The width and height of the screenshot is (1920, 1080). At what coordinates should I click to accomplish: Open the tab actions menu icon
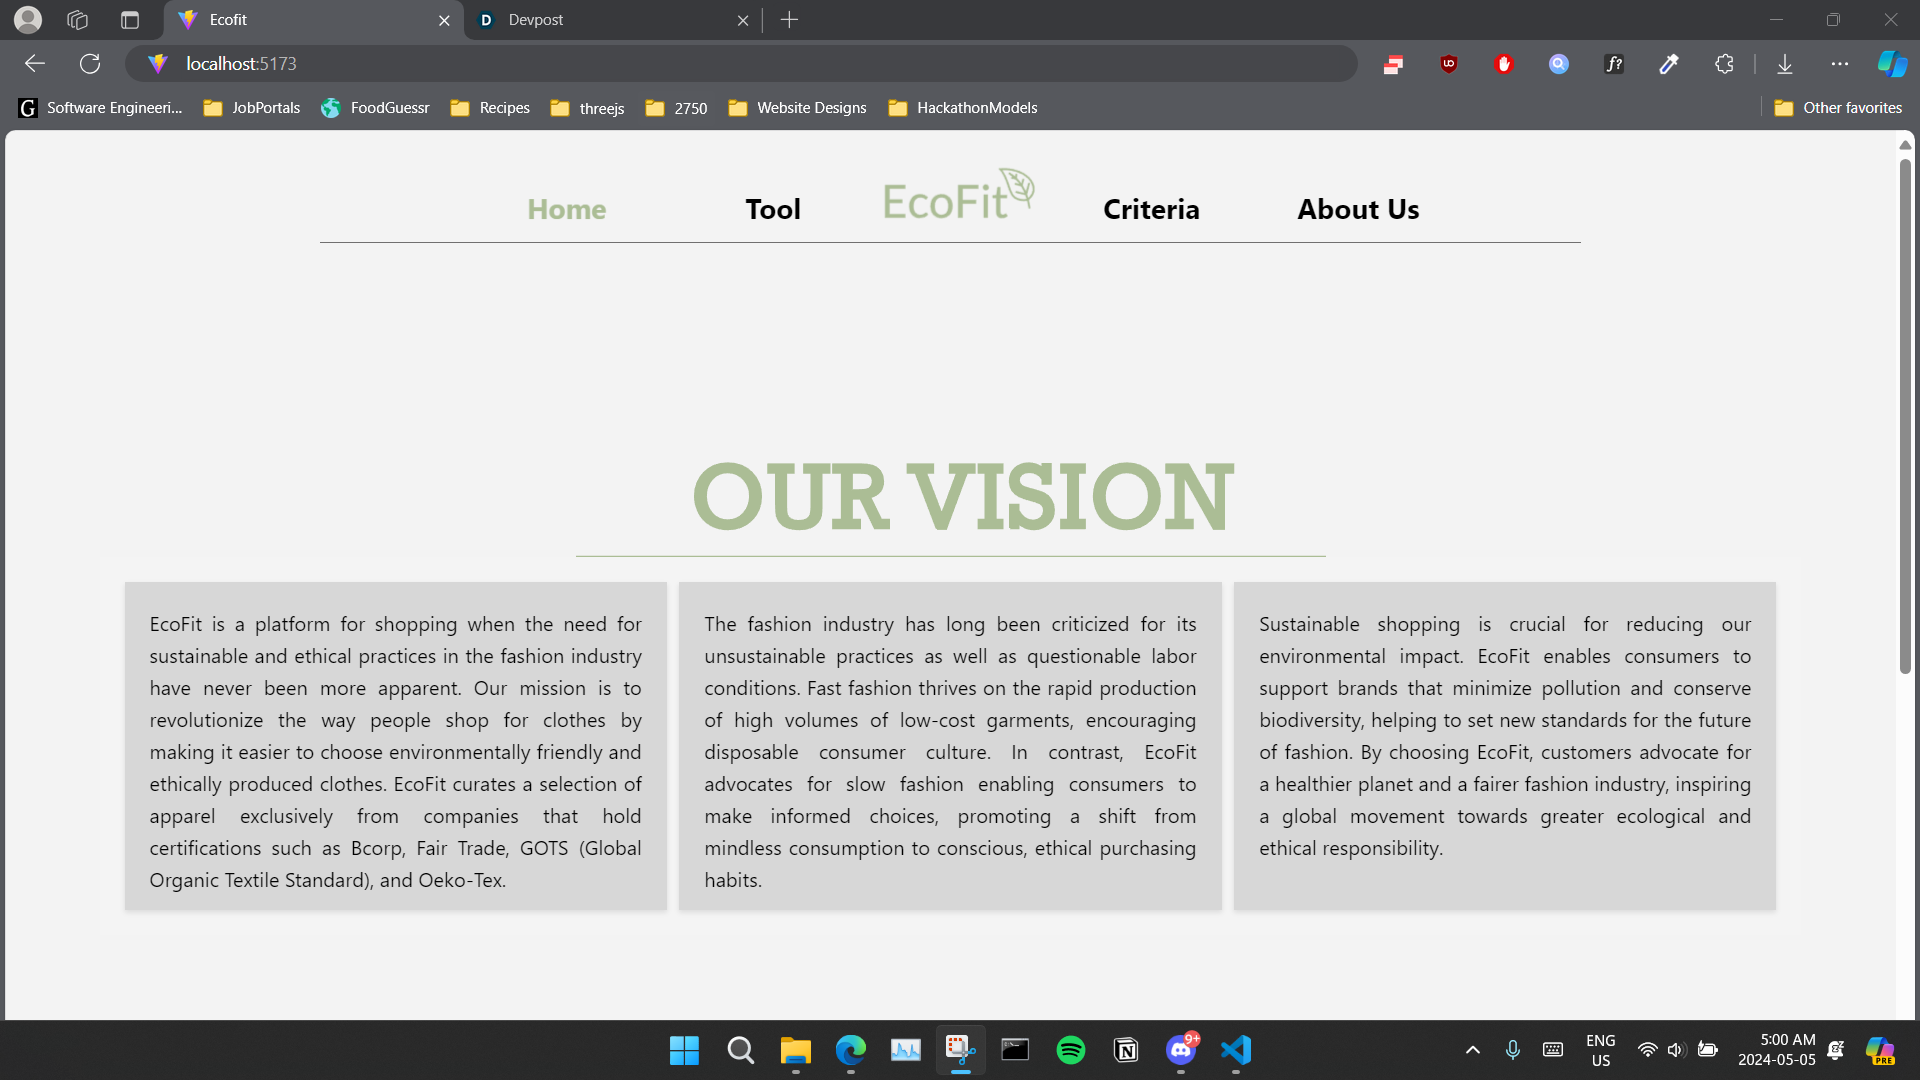[130, 20]
